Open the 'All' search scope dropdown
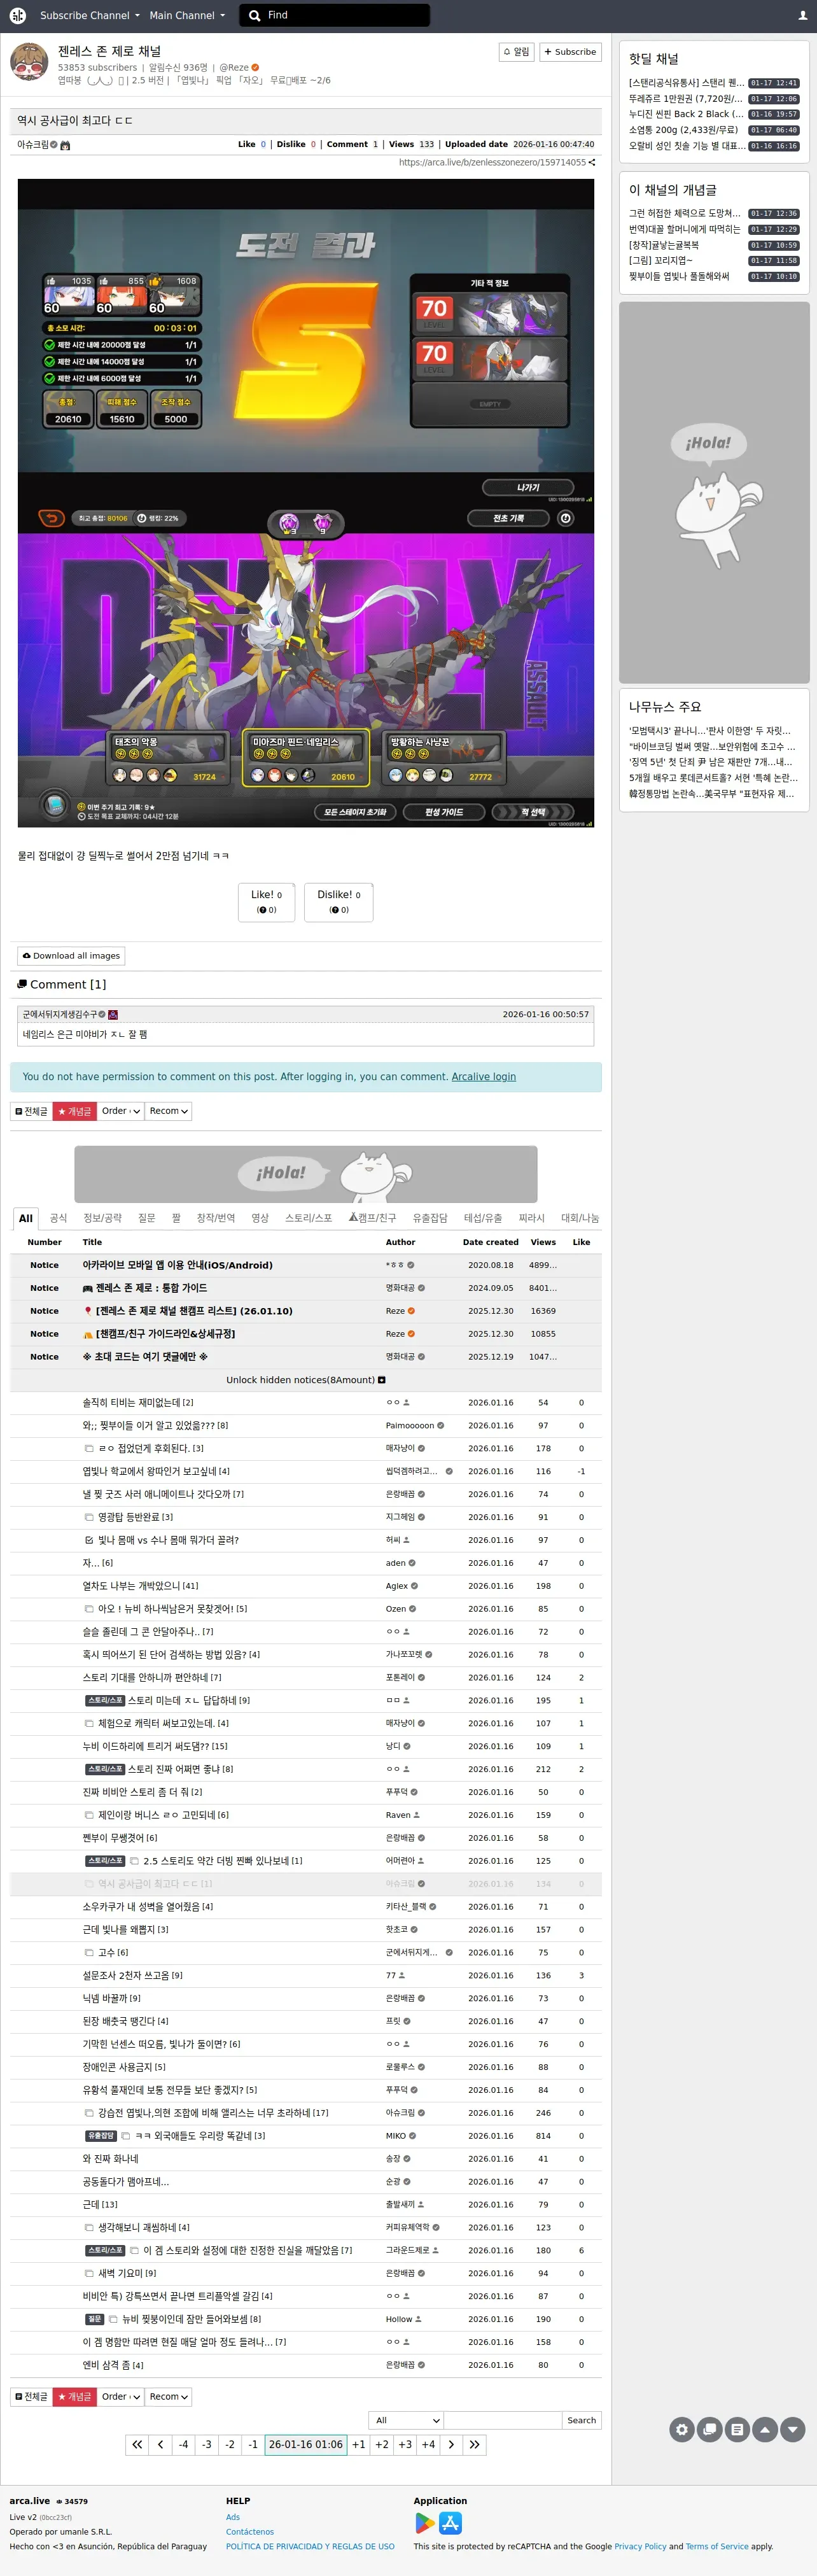The width and height of the screenshot is (817, 2576). pos(406,2420)
